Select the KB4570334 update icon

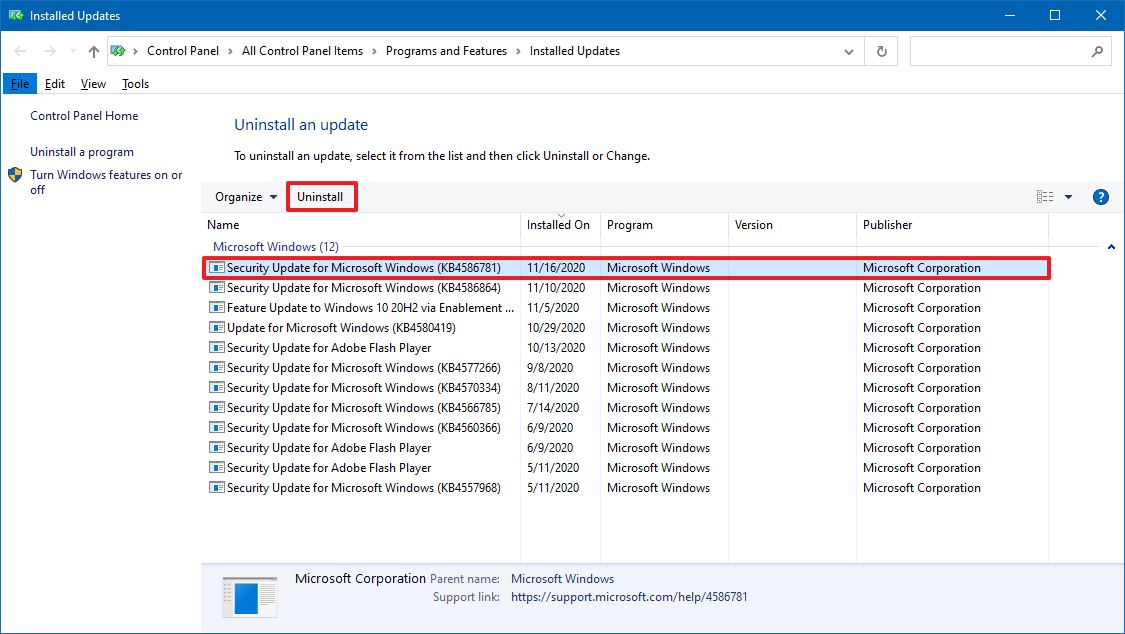[217, 388]
